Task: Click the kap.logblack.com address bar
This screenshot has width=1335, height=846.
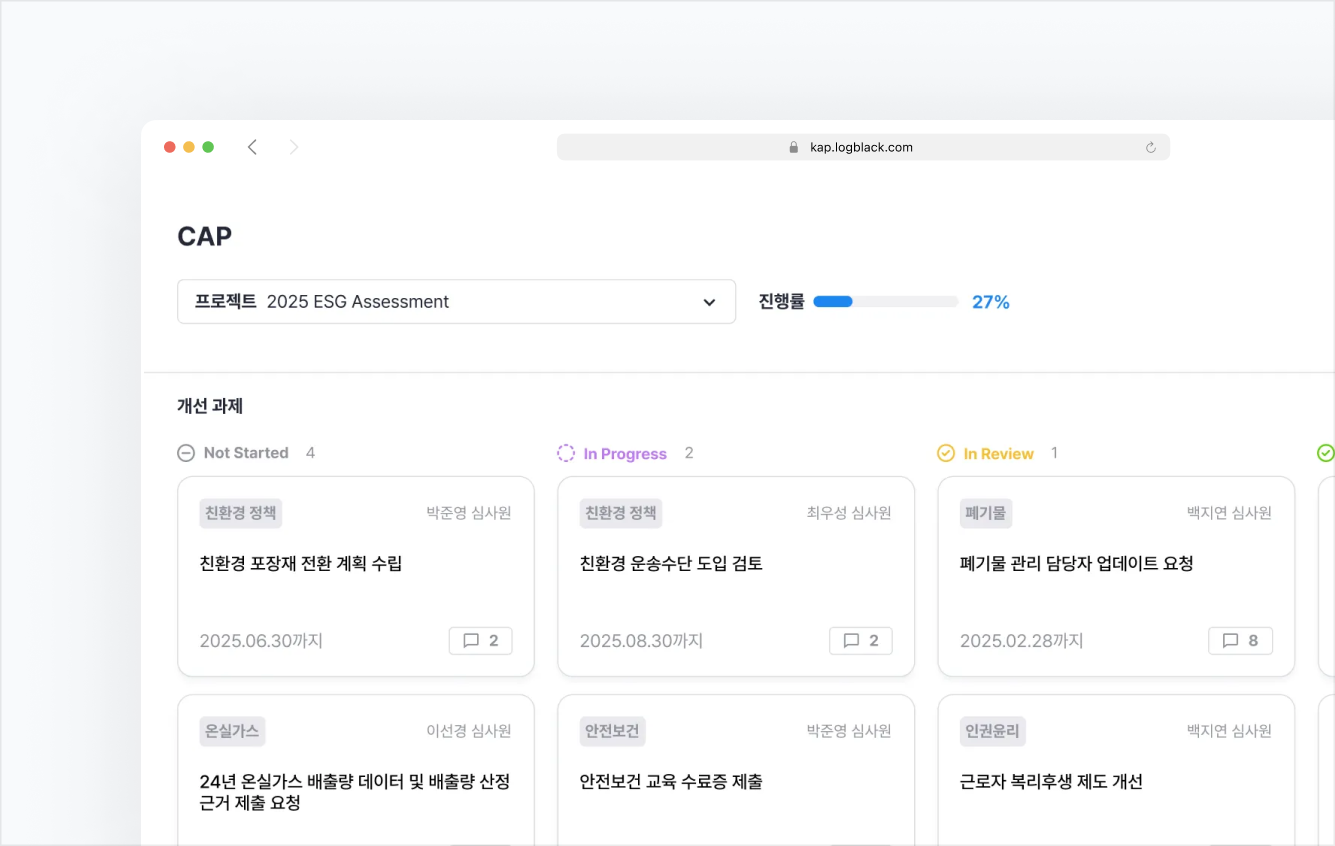Action: tap(862, 147)
